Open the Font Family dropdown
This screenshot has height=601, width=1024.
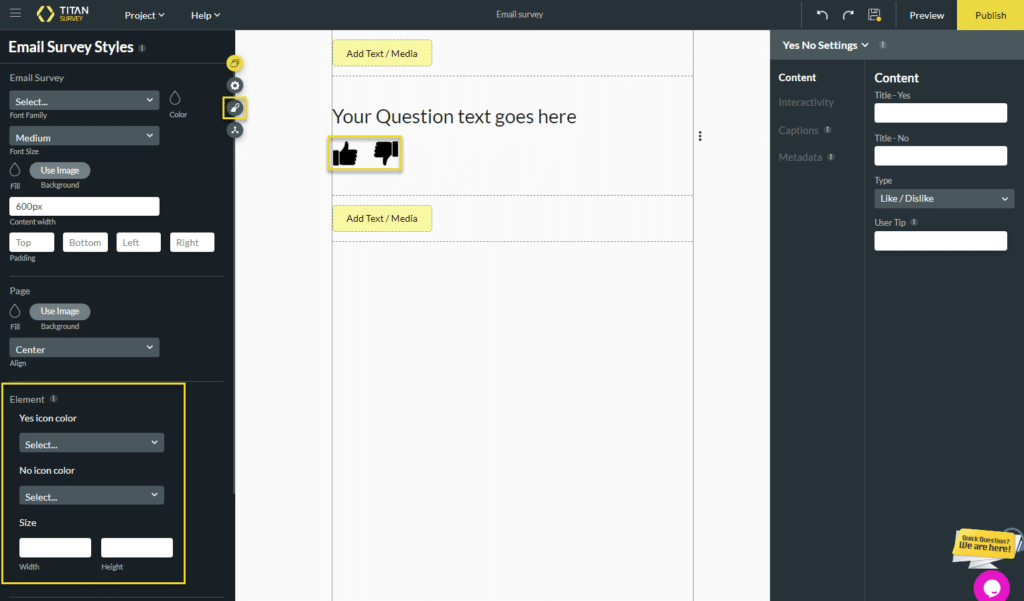(x=84, y=101)
